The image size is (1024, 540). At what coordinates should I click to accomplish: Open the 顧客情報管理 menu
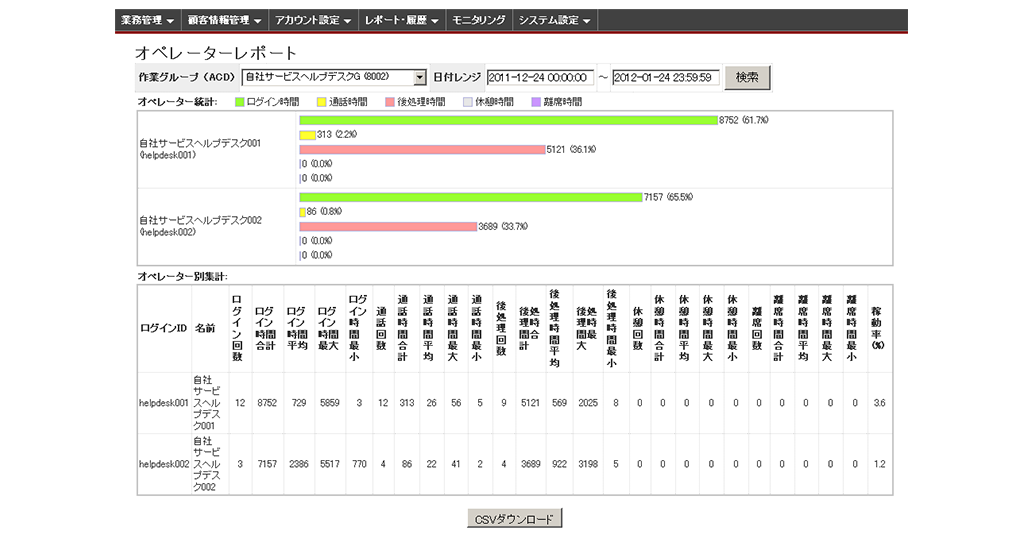click(x=224, y=20)
